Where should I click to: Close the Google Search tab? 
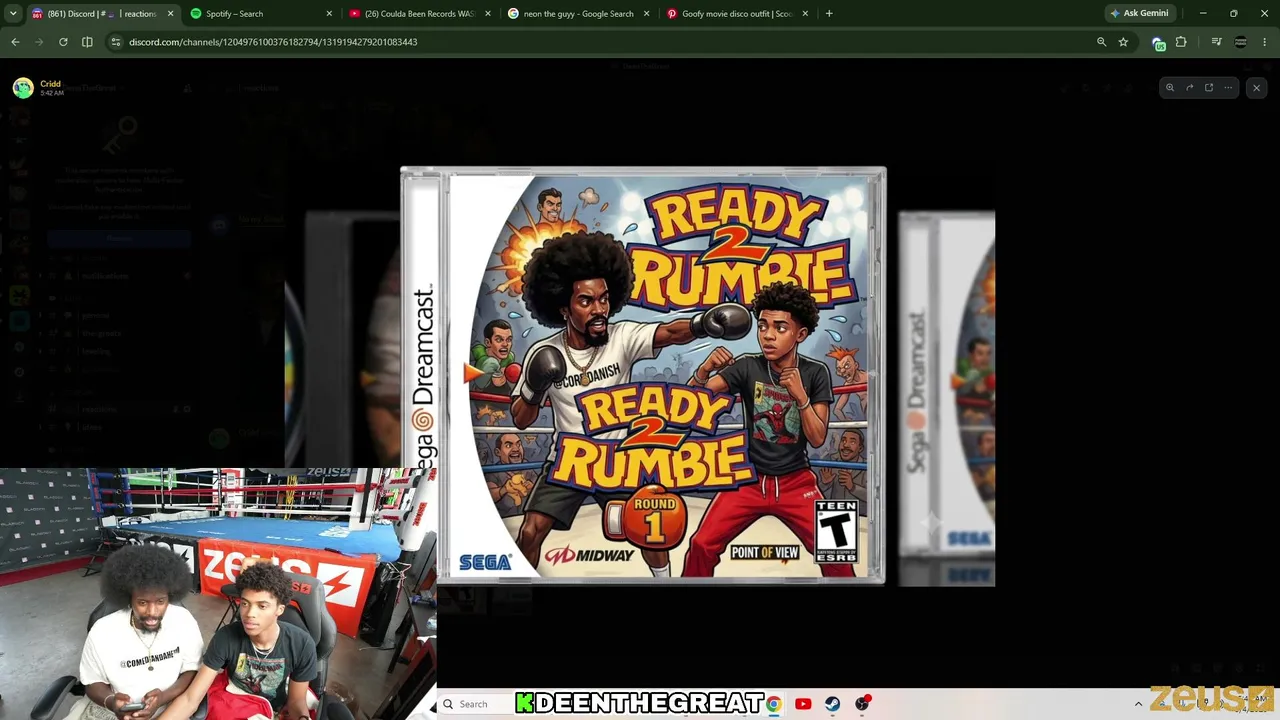tap(646, 14)
